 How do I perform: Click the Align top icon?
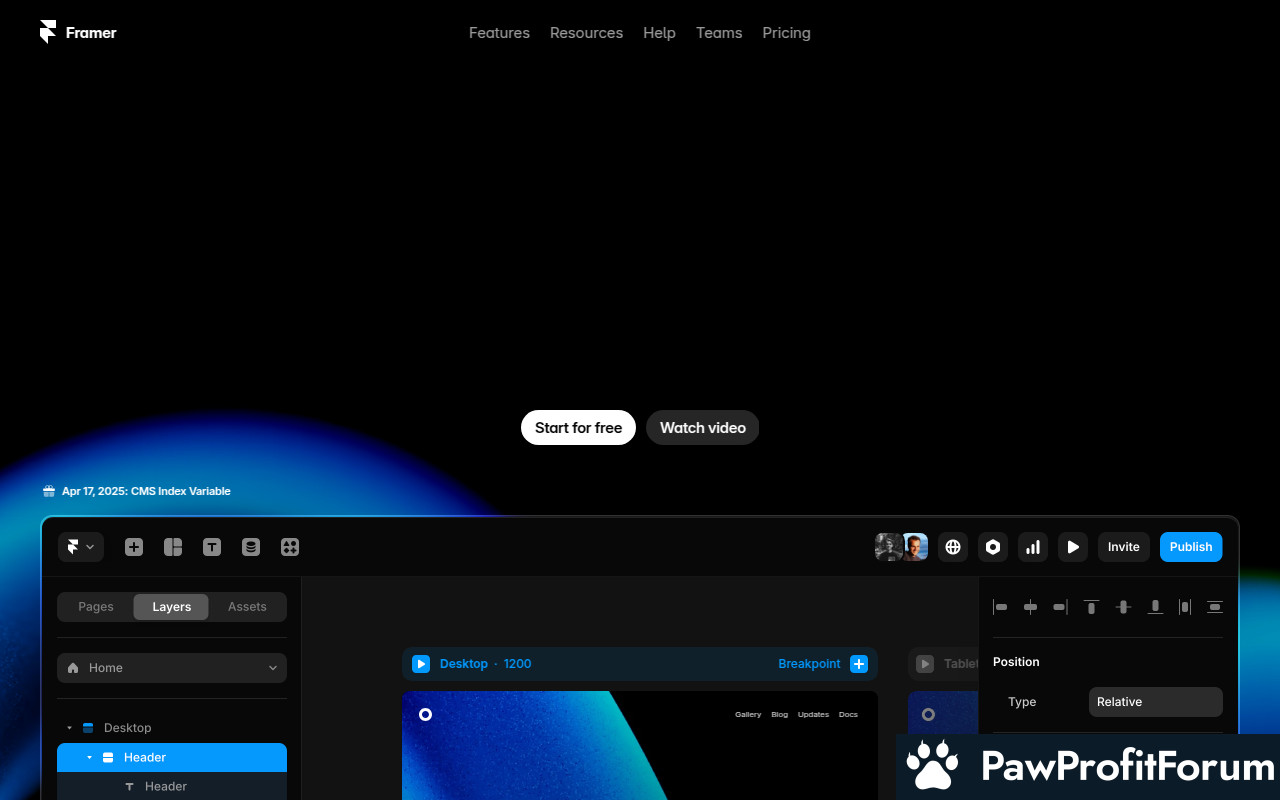pos(1092,607)
